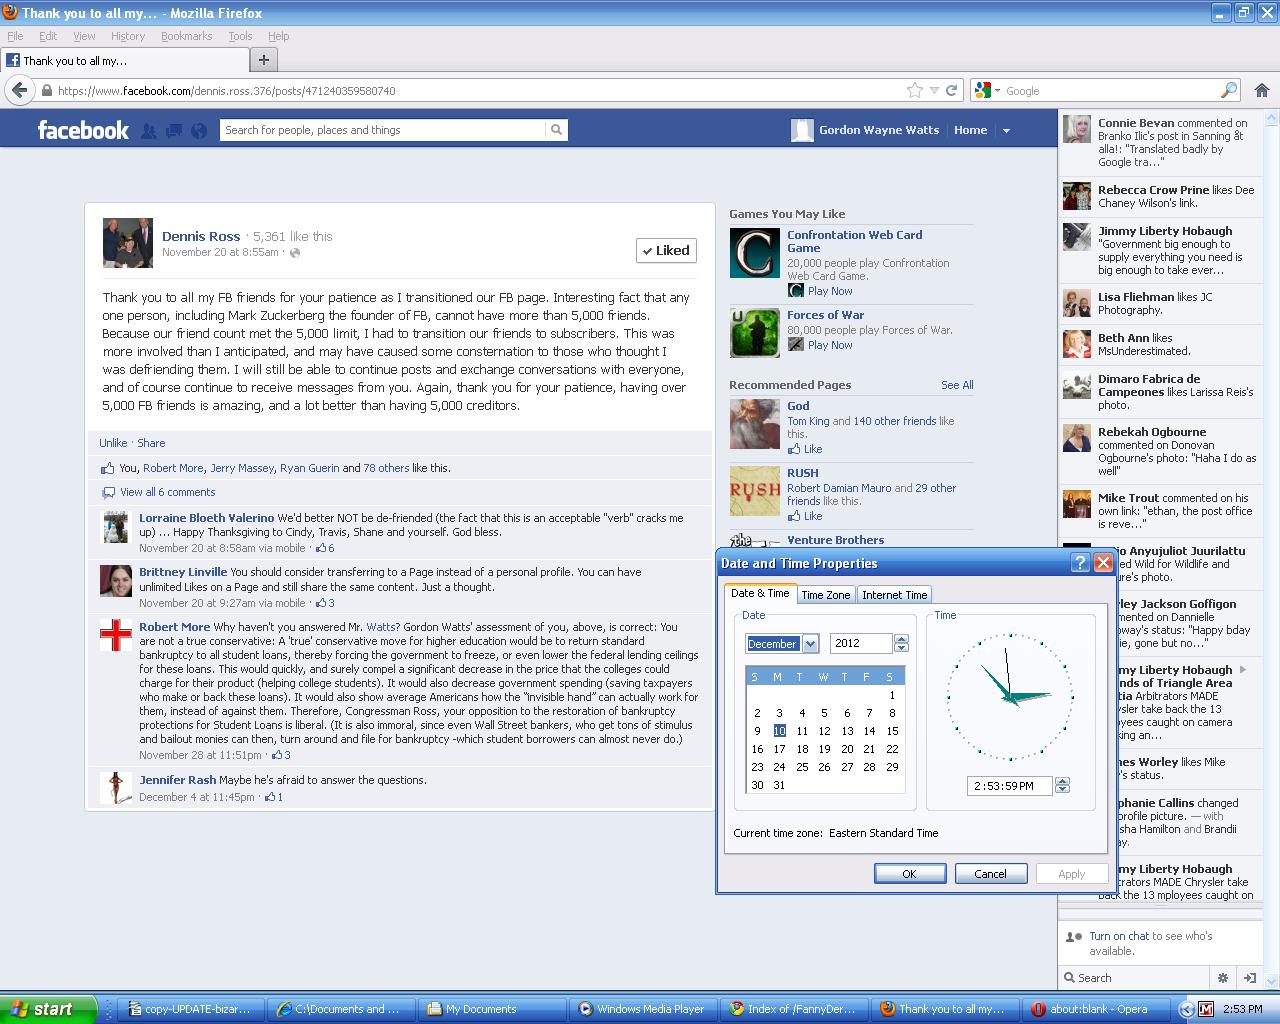
Task: Click the Facebook search input field
Action: [383, 130]
